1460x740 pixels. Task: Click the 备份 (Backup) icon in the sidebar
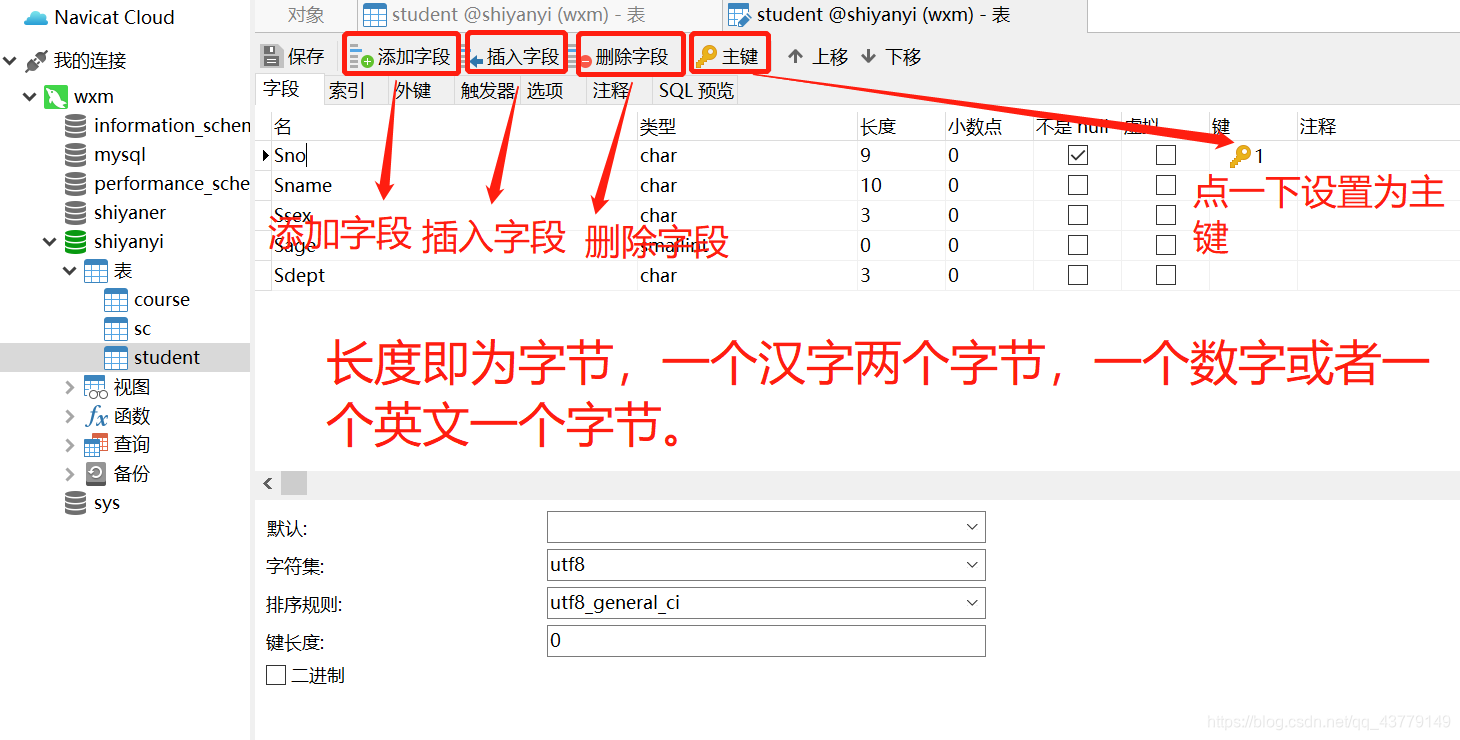94,473
